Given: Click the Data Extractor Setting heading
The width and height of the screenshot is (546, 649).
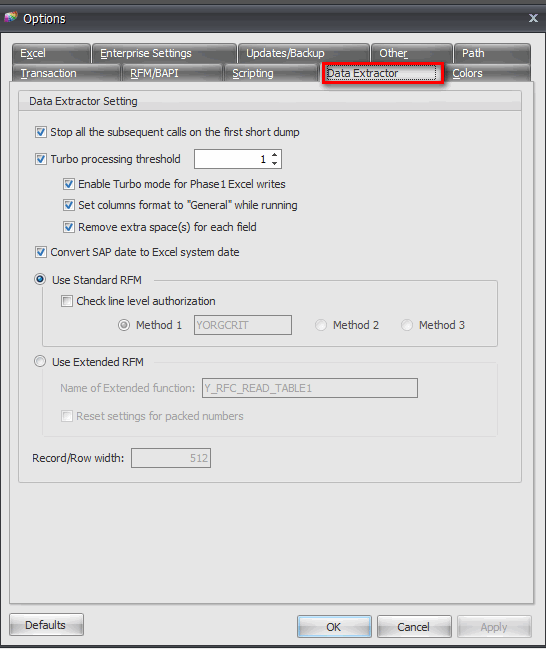Looking at the screenshot, I should (83, 101).
